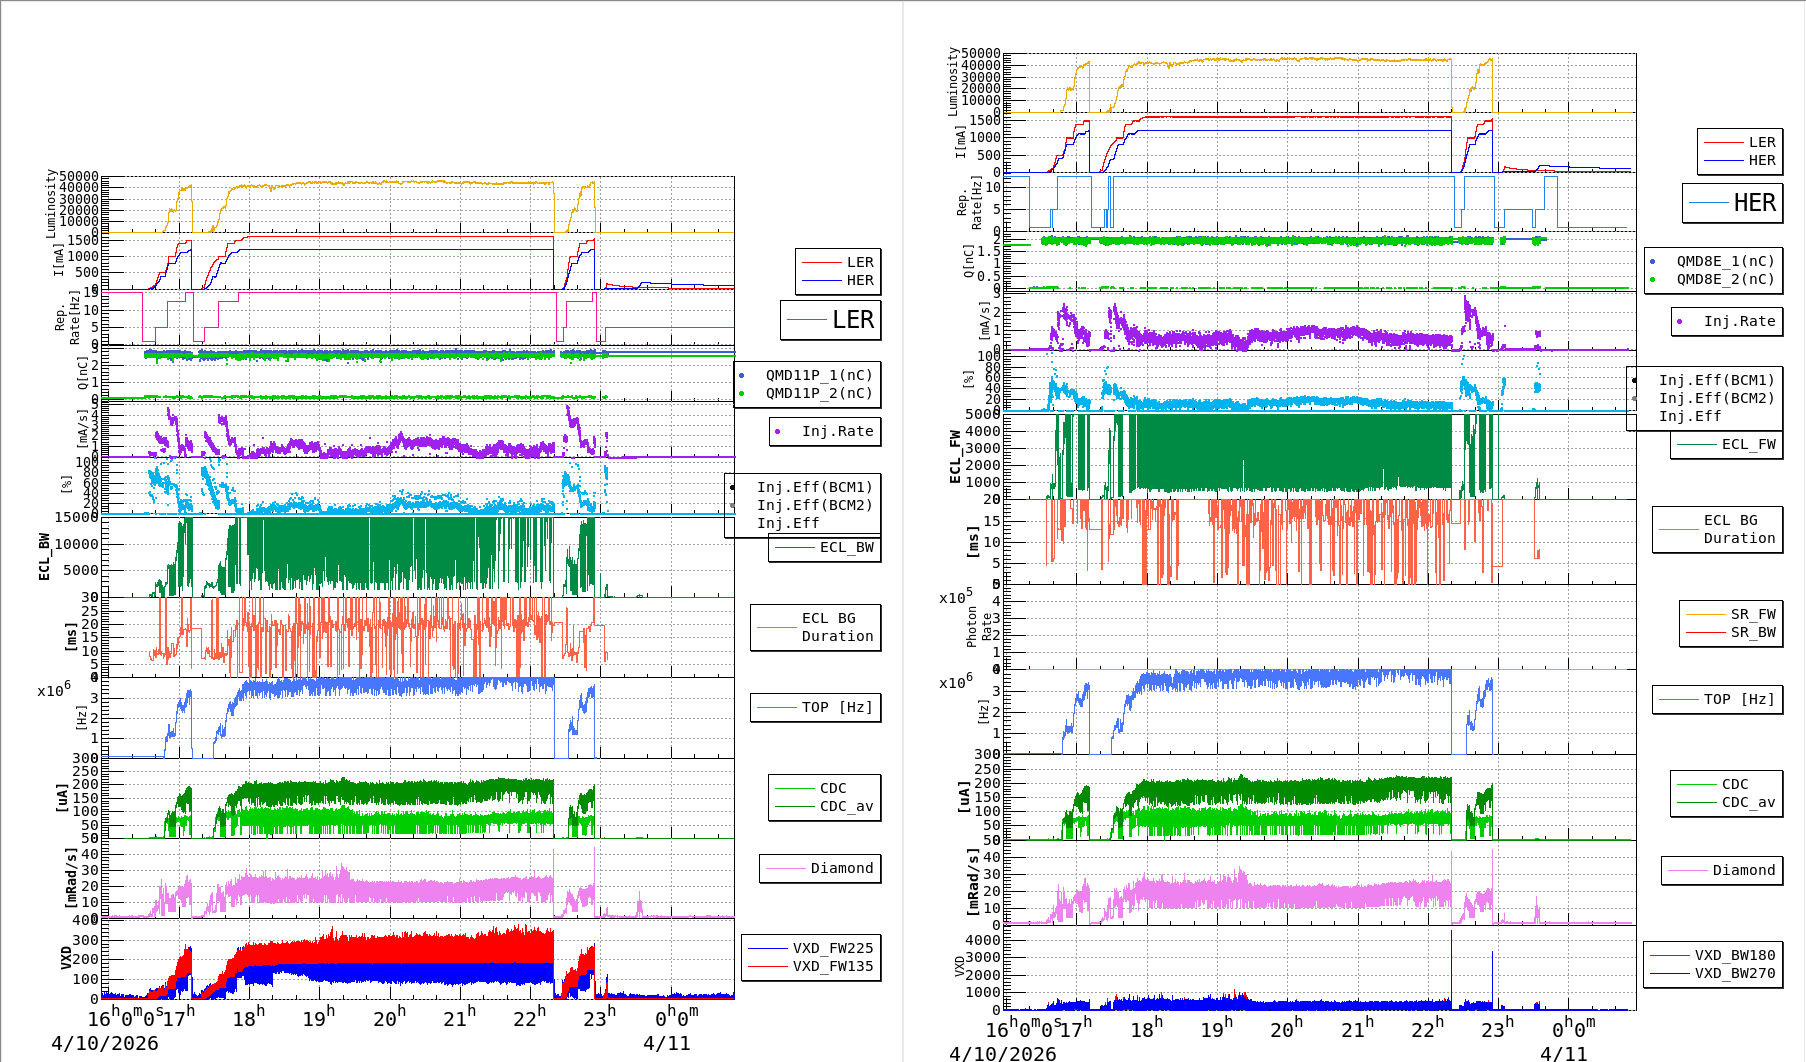The width and height of the screenshot is (1806, 1062).
Task: Click the Diamond legend in right panel
Action: pyautogui.click(x=1722, y=870)
